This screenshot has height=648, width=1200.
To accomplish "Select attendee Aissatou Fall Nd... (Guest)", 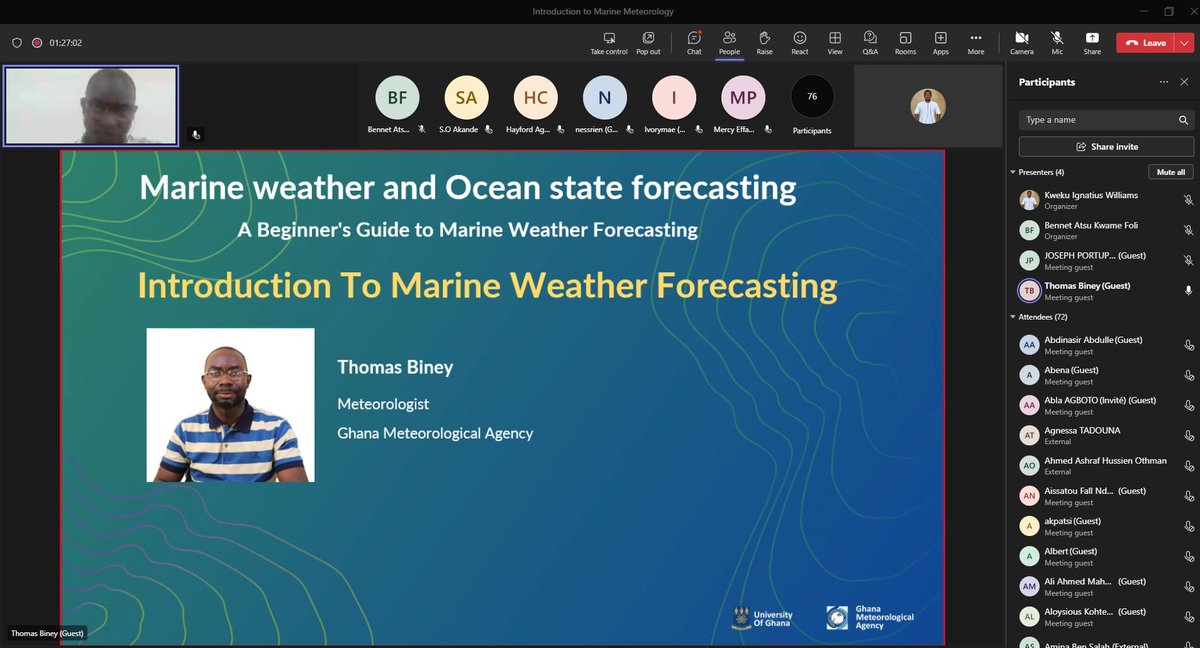I will click(x=1106, y=495).
